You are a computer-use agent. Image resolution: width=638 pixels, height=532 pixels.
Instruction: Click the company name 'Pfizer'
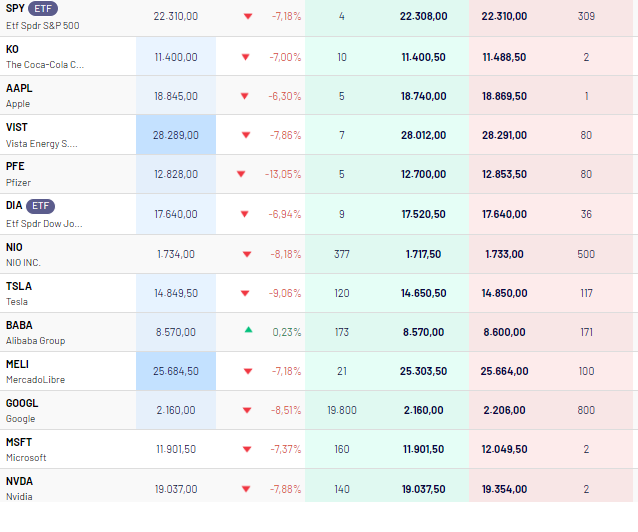tap(18, 183)
